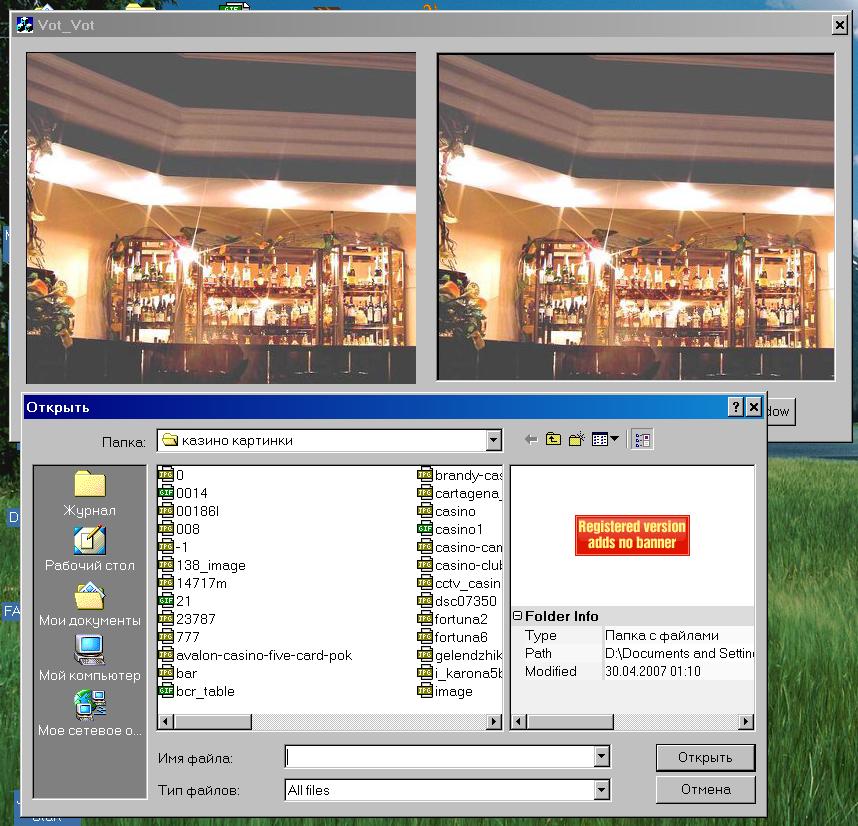Select the avalon-casino-five-card-pok file

pyautogui.click(x=263, y=656)
